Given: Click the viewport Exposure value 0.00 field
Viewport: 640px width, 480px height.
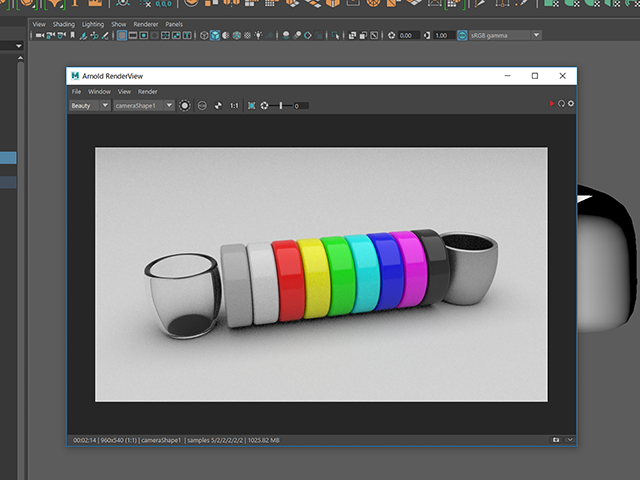Looking at the screenshot, I should [x=409, y=36].
